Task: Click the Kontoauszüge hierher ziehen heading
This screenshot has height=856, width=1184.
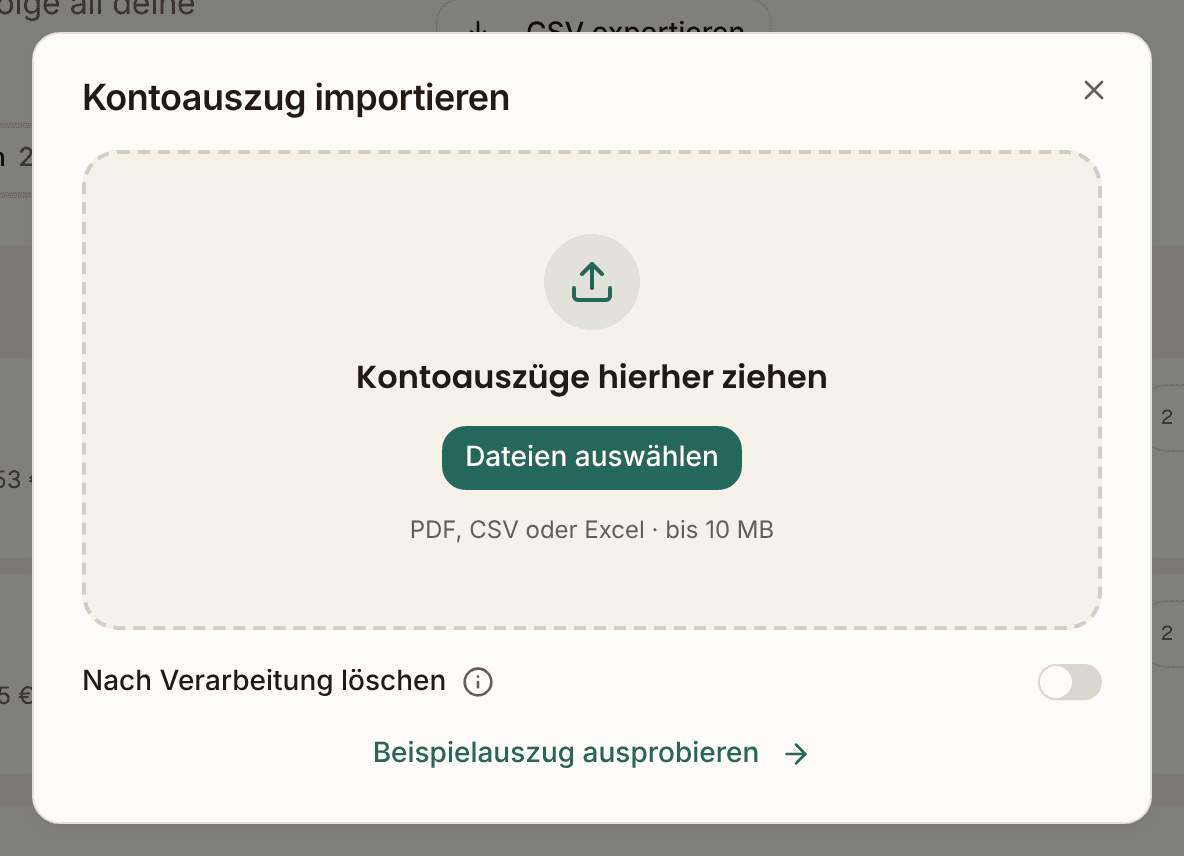Action: click(x=592, y=377)
